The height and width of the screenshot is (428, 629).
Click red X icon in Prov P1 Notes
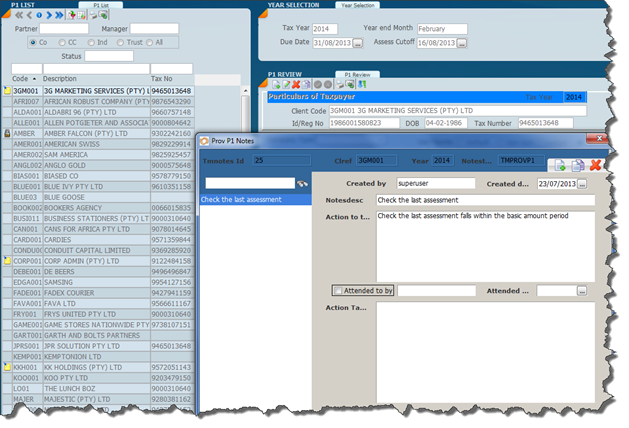[596, 165]
